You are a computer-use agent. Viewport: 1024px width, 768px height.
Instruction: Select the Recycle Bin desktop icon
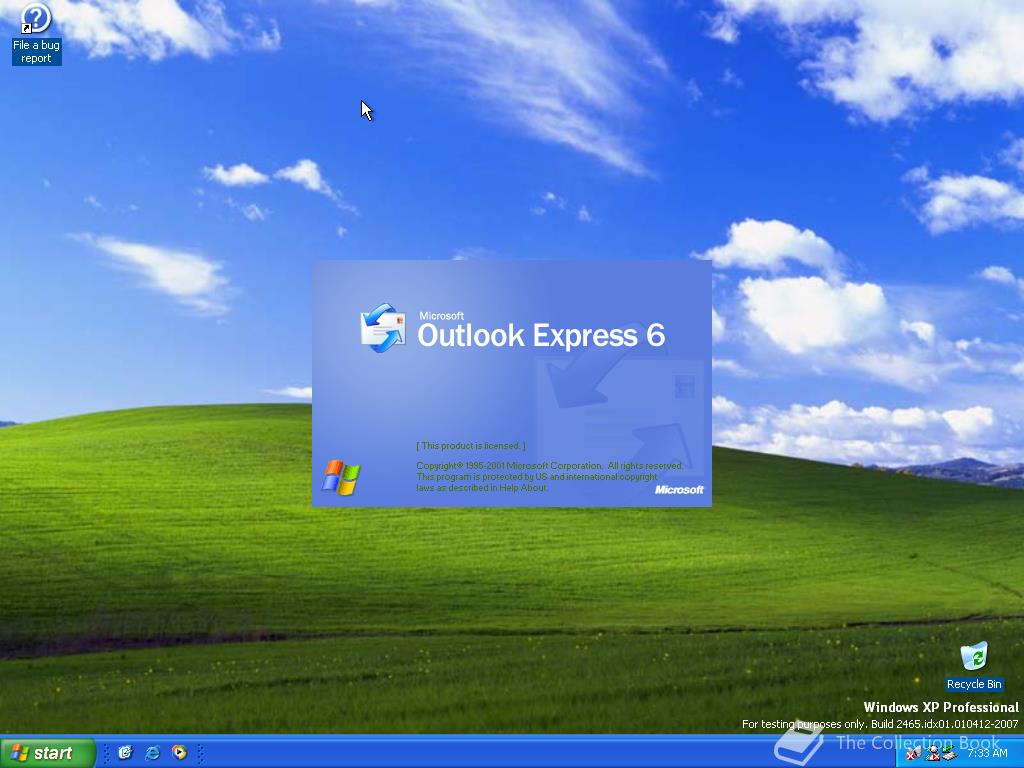[x=974, y=666]
